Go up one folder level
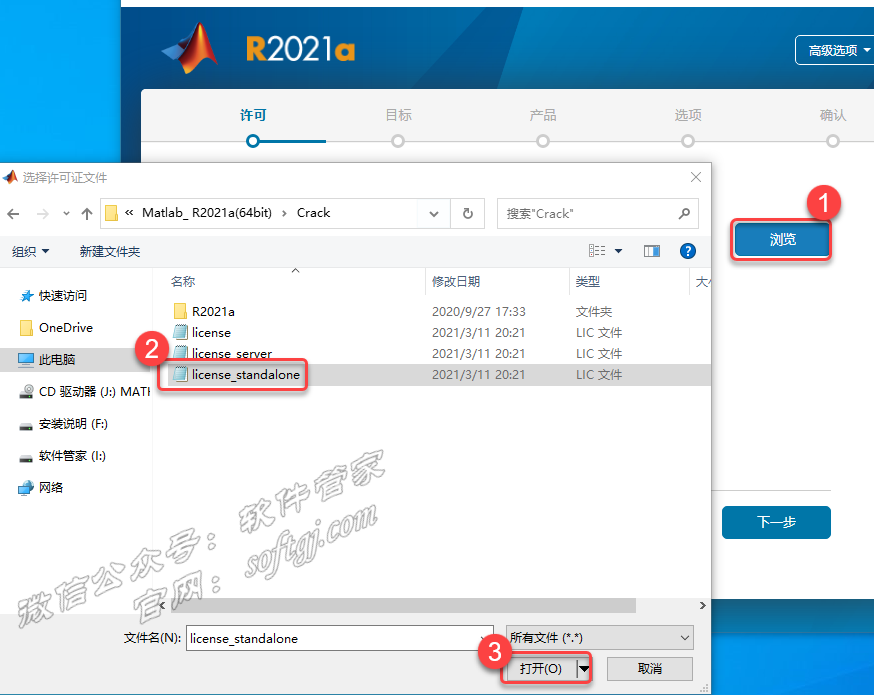Screen dimensions: 874x695 (x=86, y=213)
